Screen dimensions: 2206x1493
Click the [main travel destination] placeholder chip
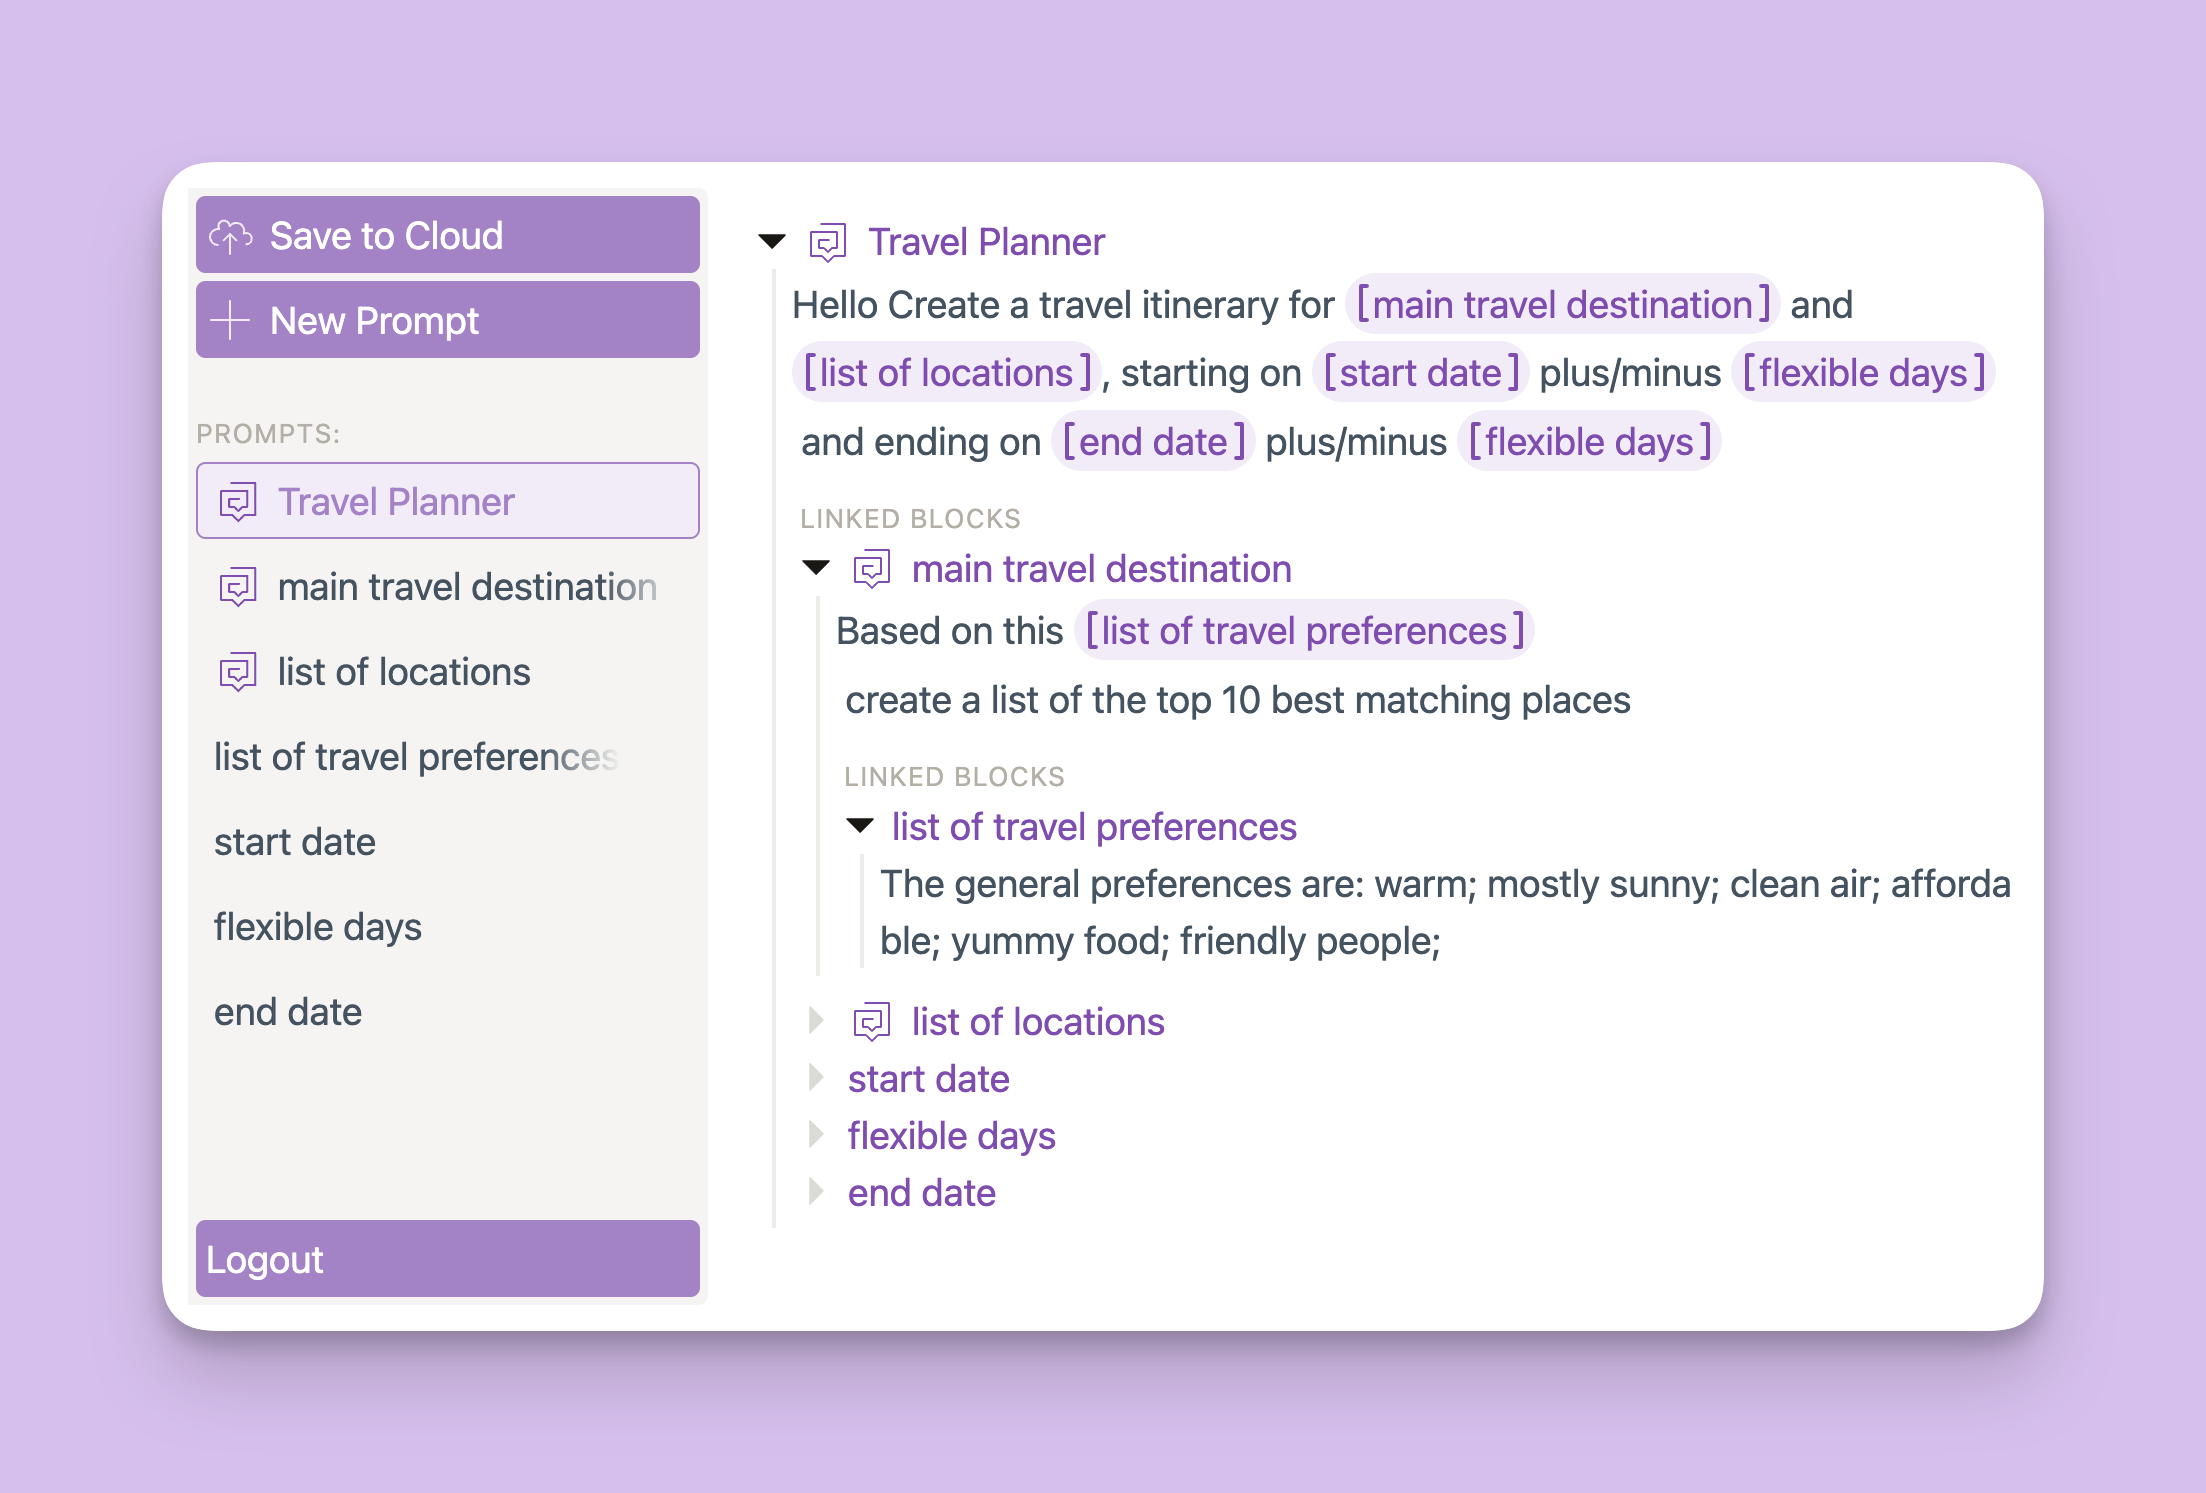(x=1563, y=305)
